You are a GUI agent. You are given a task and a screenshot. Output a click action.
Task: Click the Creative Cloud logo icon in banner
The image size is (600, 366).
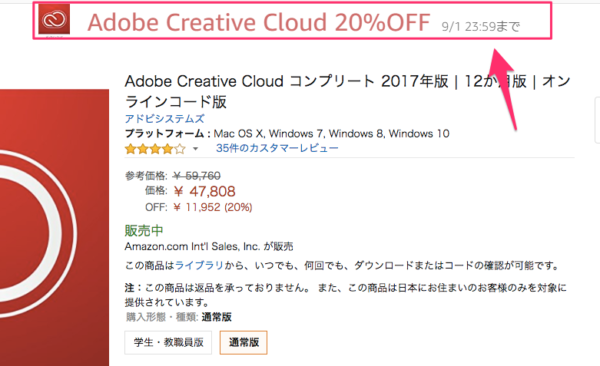tap(54, 20)
